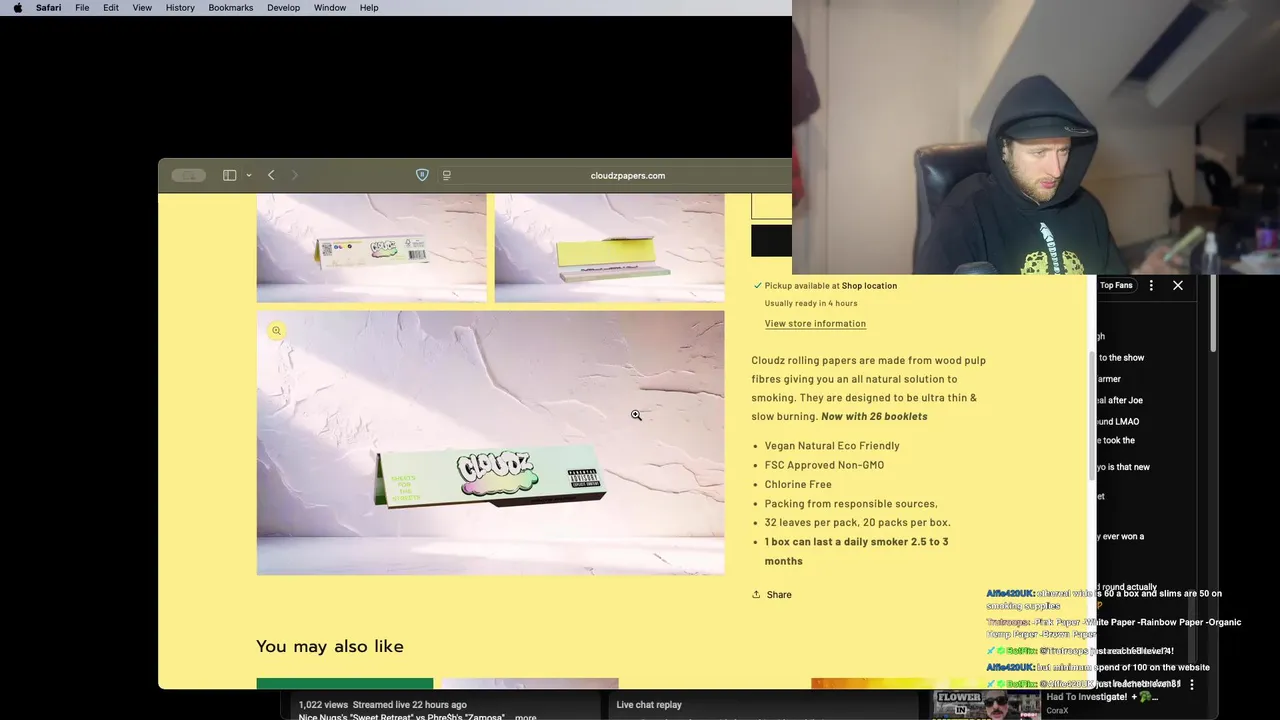Open the CoraX channel name

pos(1057,711)
